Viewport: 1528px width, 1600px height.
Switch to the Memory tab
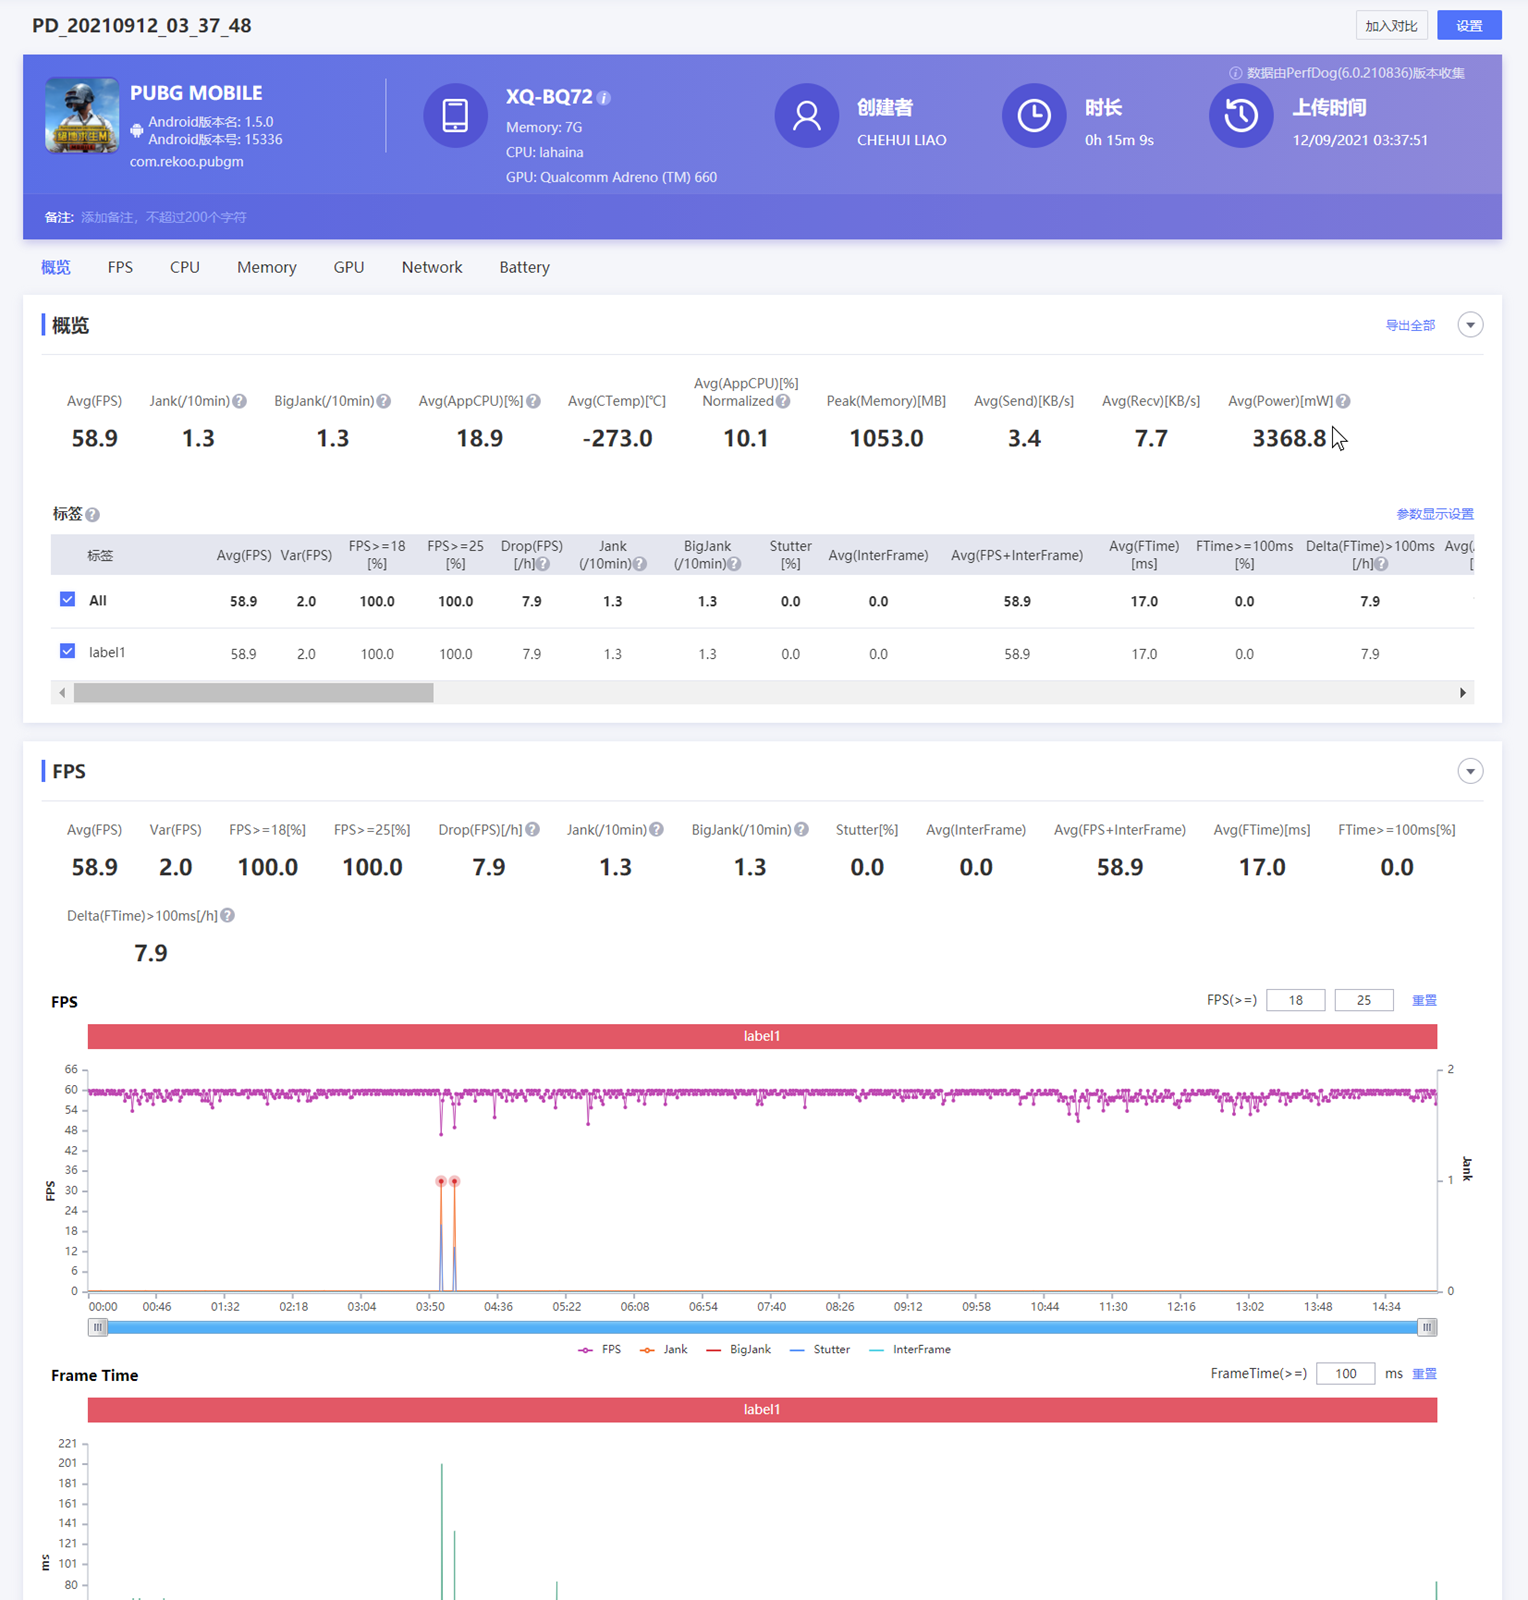point(266,267)
